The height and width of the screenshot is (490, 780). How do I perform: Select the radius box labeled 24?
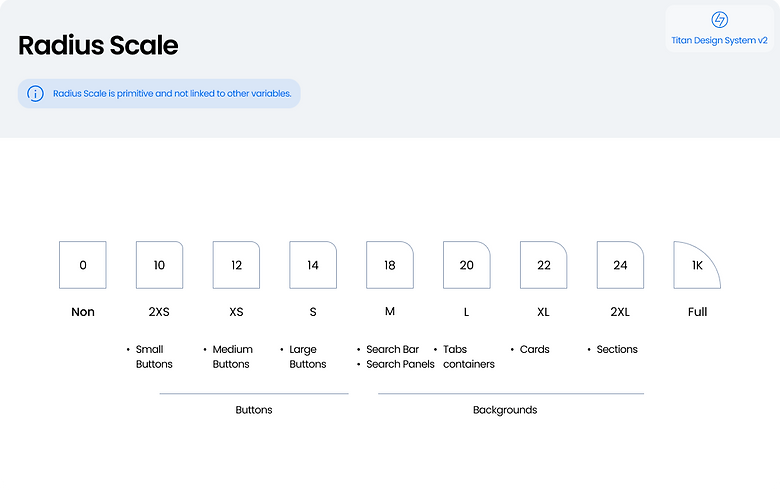[x=620, y=265]
